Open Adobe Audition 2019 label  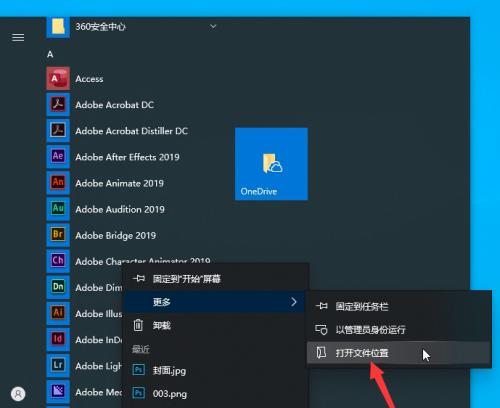(x=120, y=209)
